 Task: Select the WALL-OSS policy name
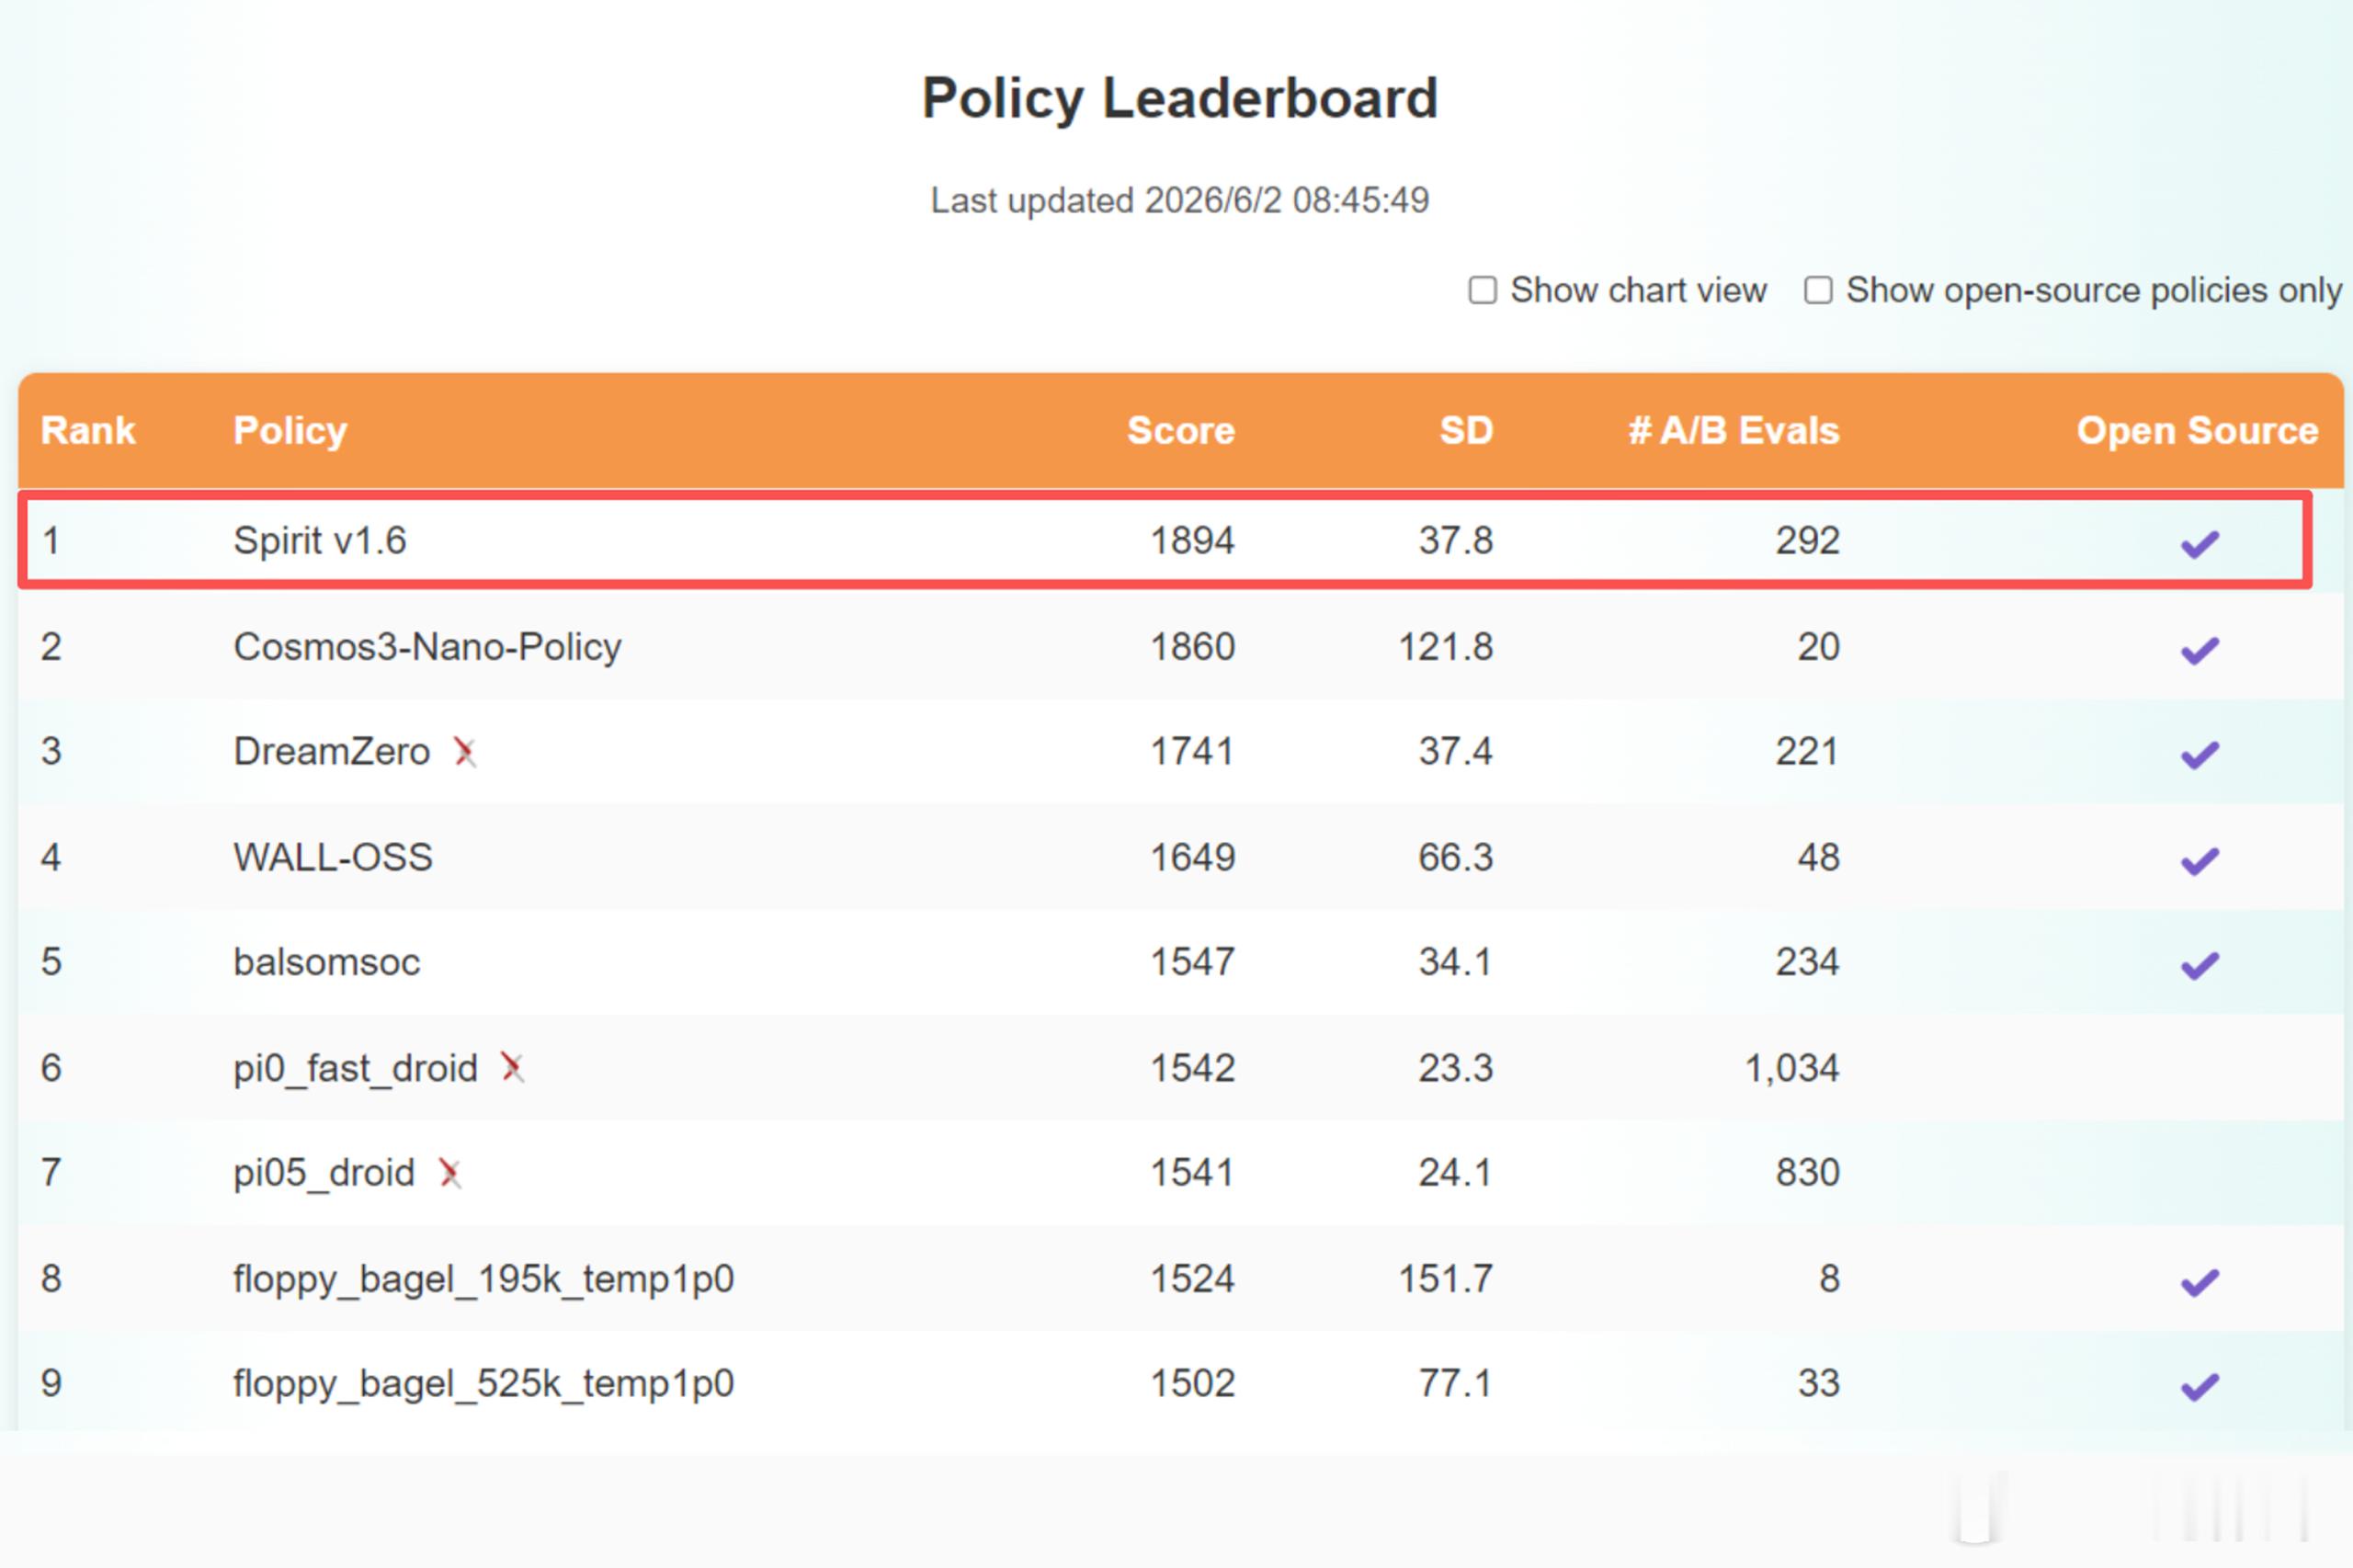[333, 857]
